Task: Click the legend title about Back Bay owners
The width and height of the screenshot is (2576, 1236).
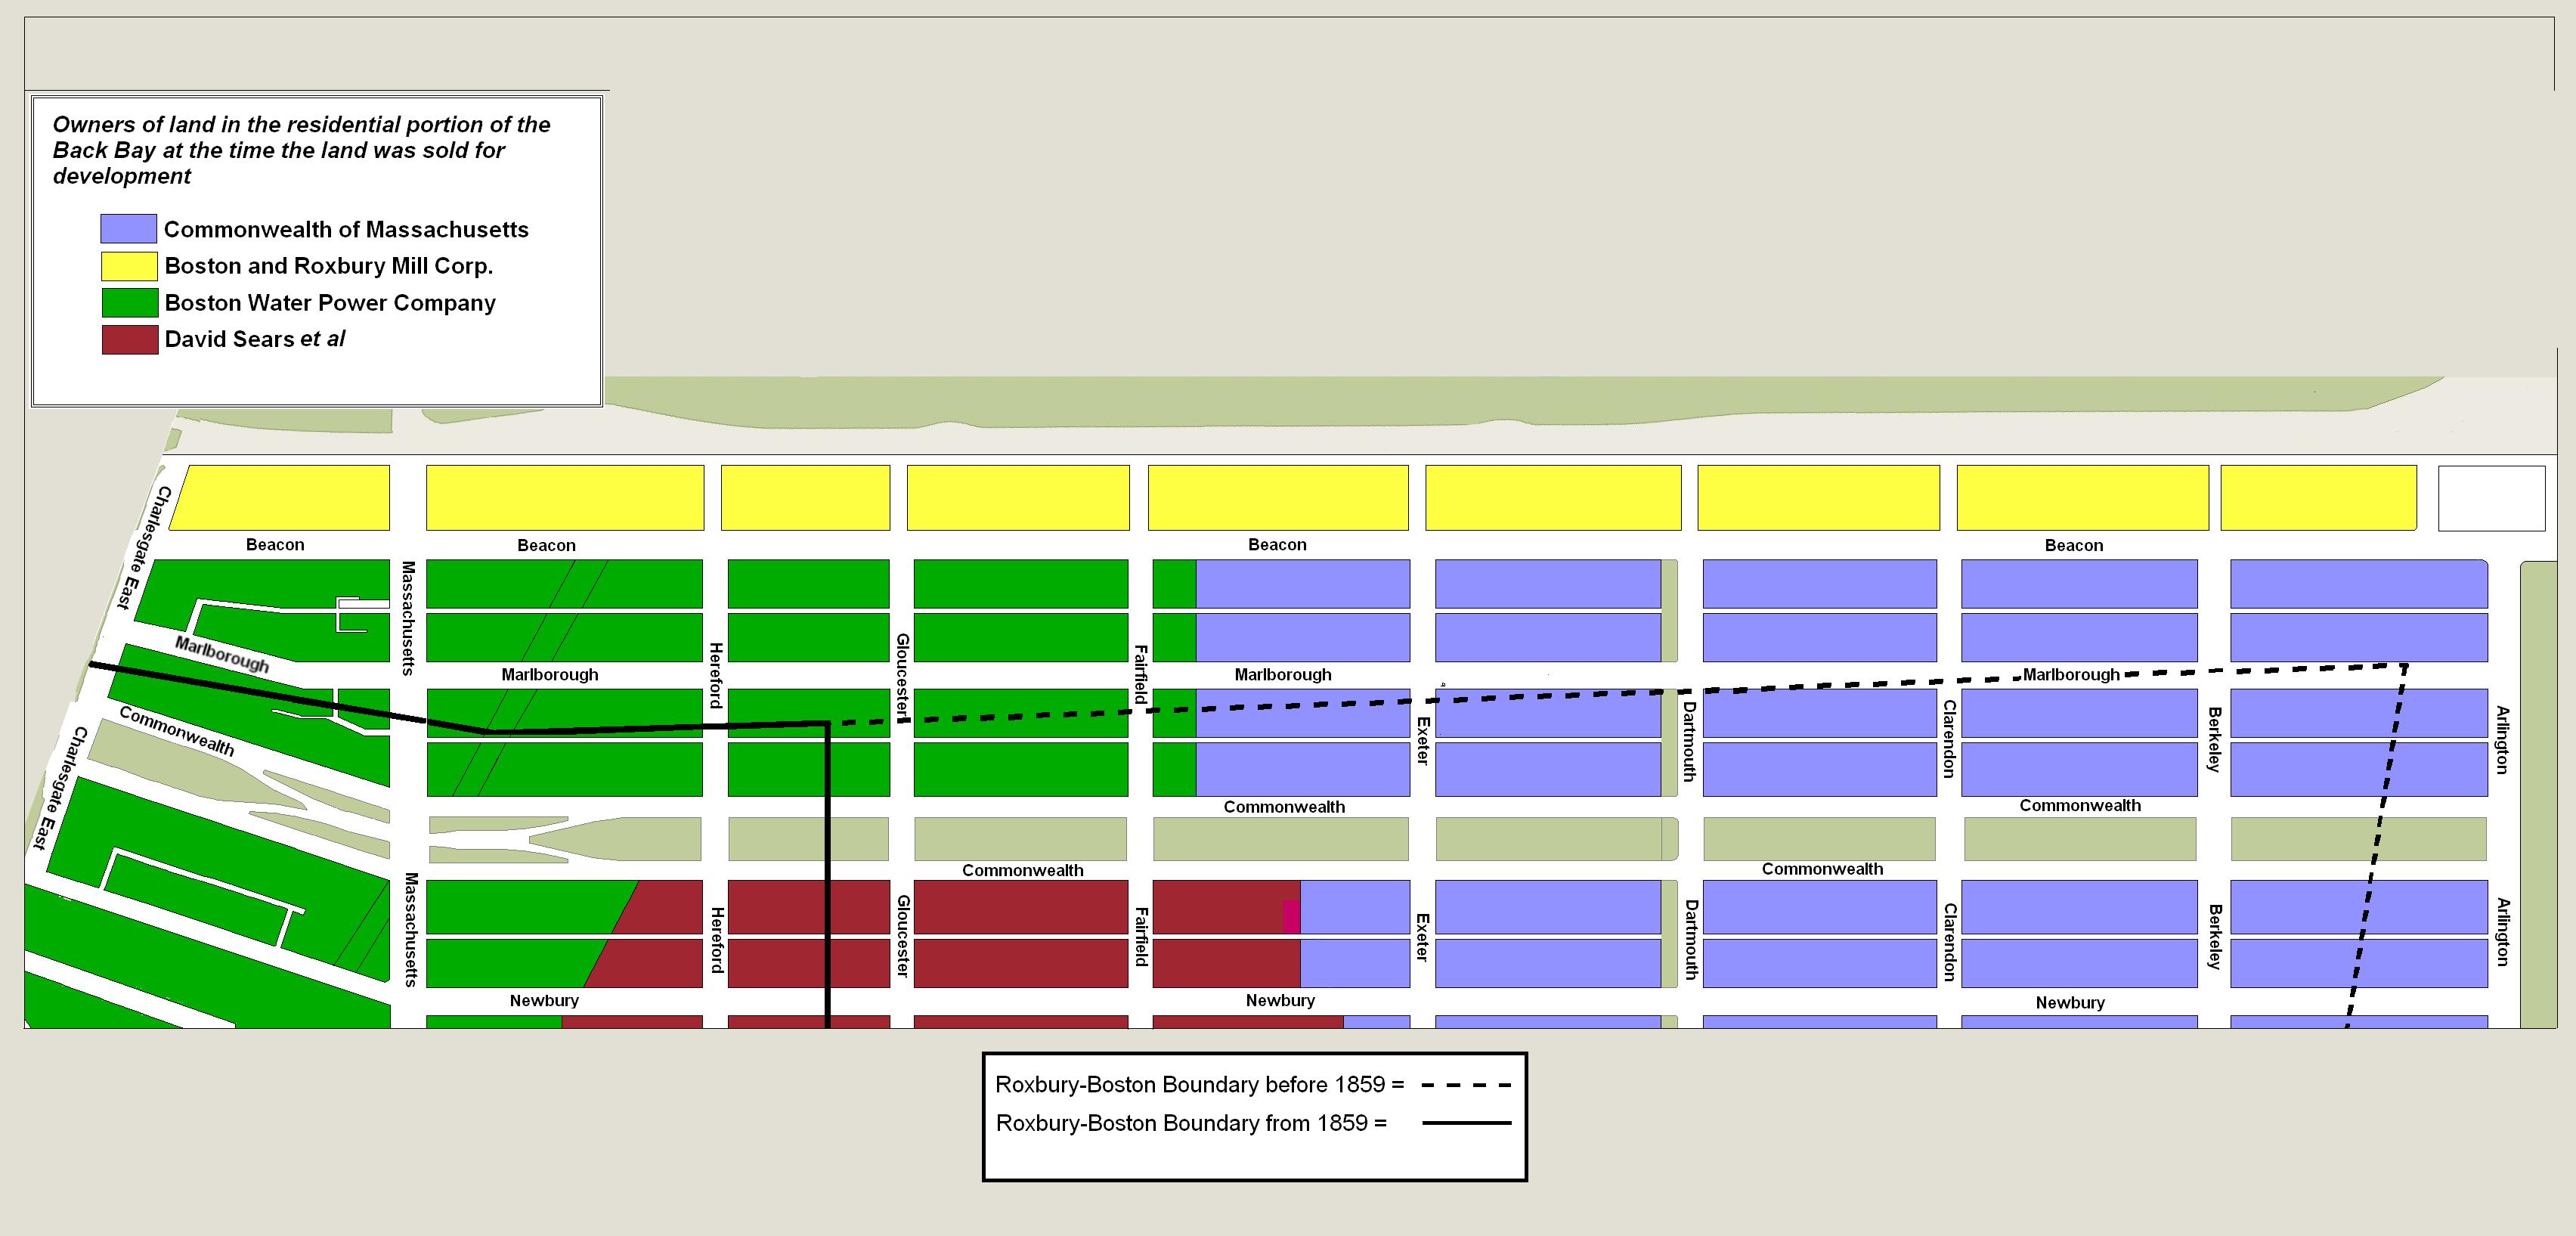Action: tap(300, 150)
